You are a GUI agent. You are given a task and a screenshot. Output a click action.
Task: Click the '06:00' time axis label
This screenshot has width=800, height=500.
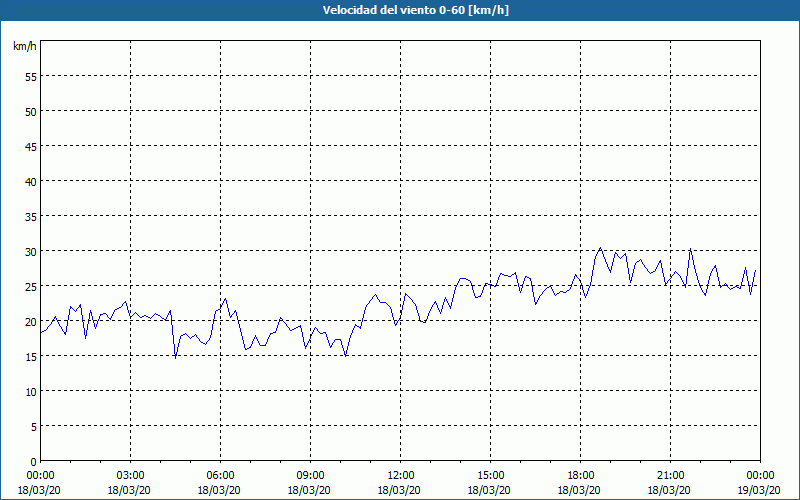220,476
